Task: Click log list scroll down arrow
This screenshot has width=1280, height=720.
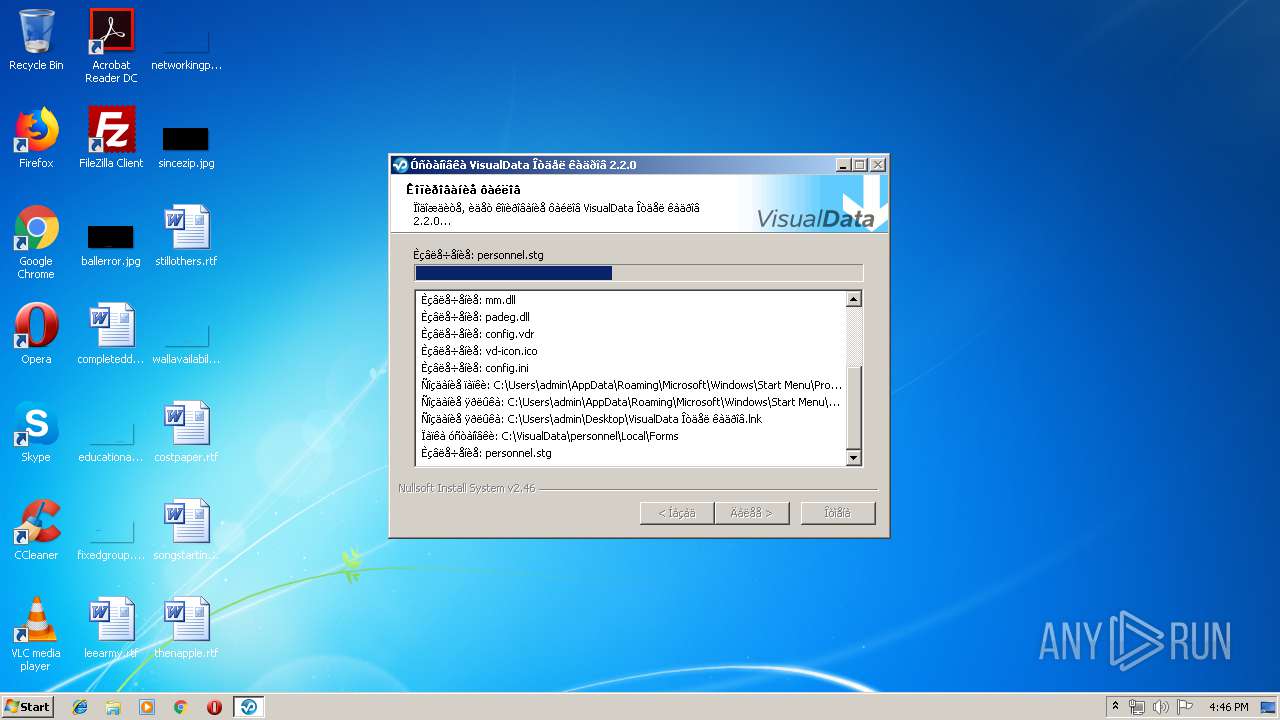Action: (854, 458)
